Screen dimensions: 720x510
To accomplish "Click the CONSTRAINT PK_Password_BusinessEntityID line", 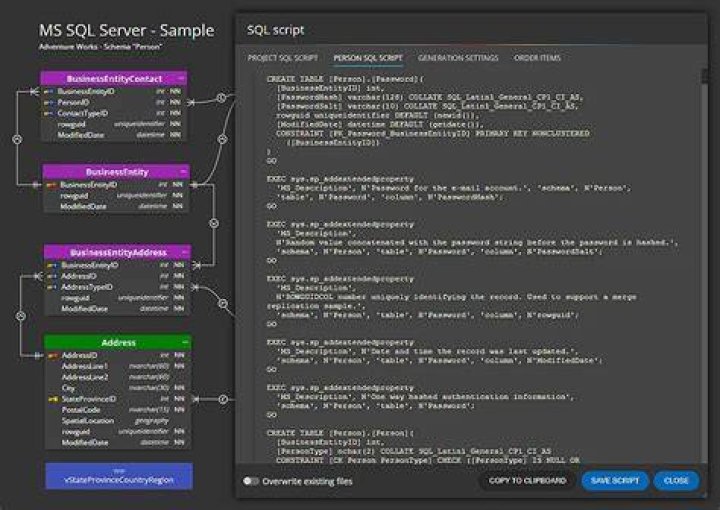I will (x=433, y=134).
